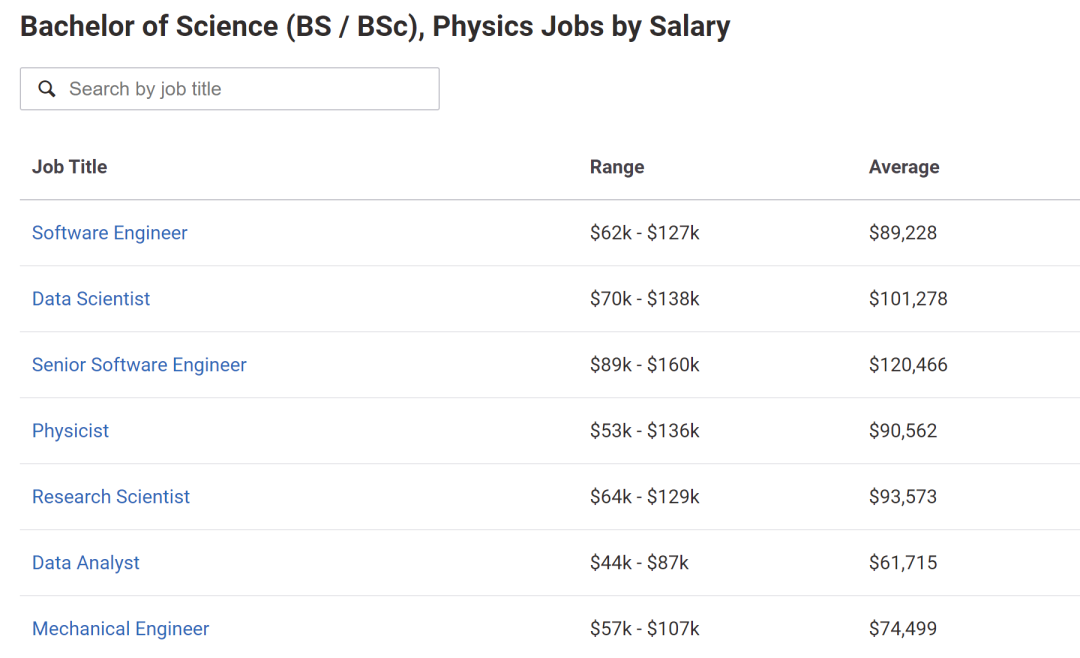
Task: Open the Software Engineer job link
Action: coord(110,233)
